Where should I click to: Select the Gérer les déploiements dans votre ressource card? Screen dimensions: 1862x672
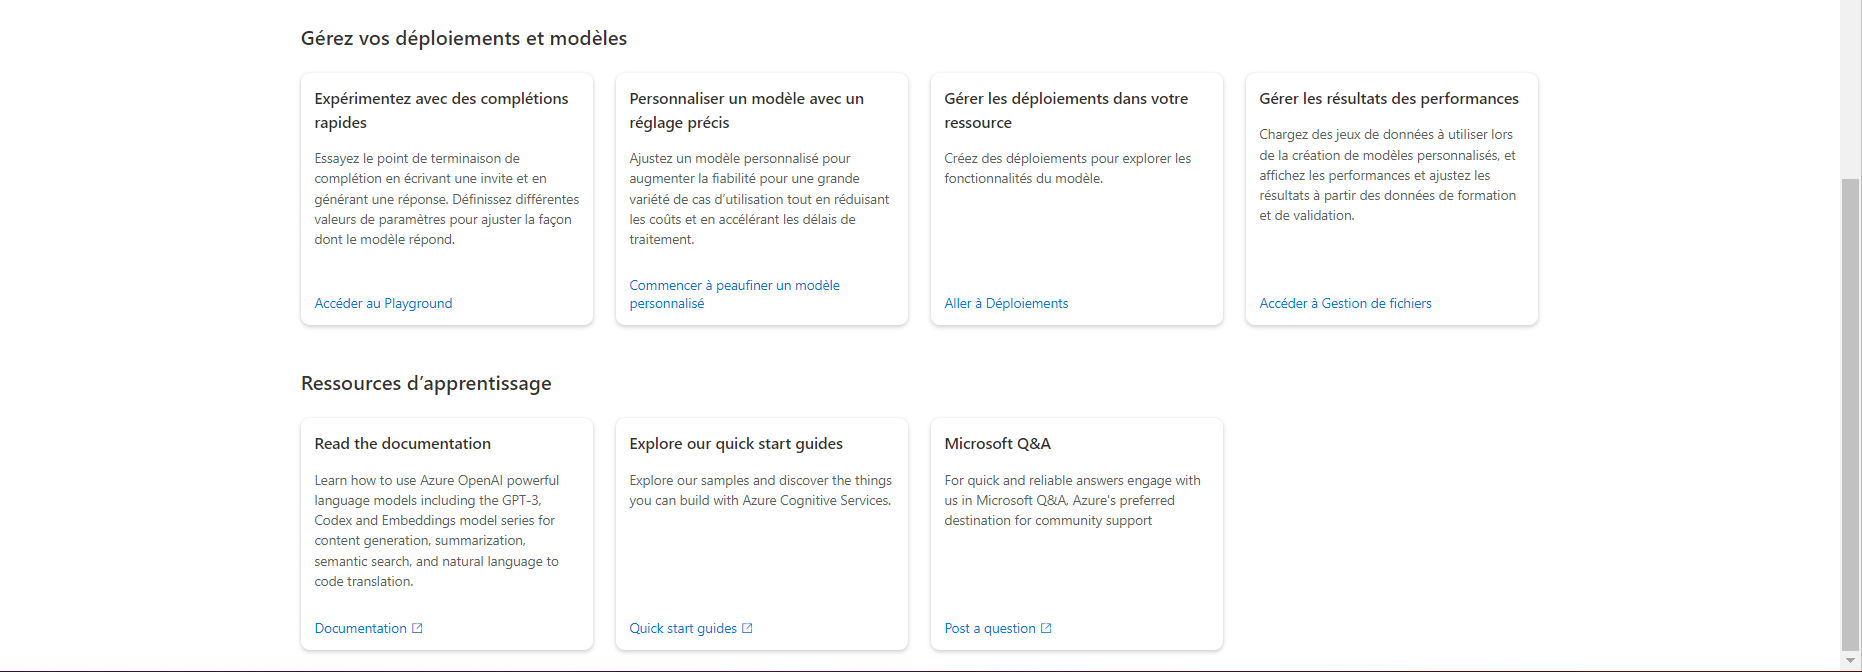point(1076,198)
